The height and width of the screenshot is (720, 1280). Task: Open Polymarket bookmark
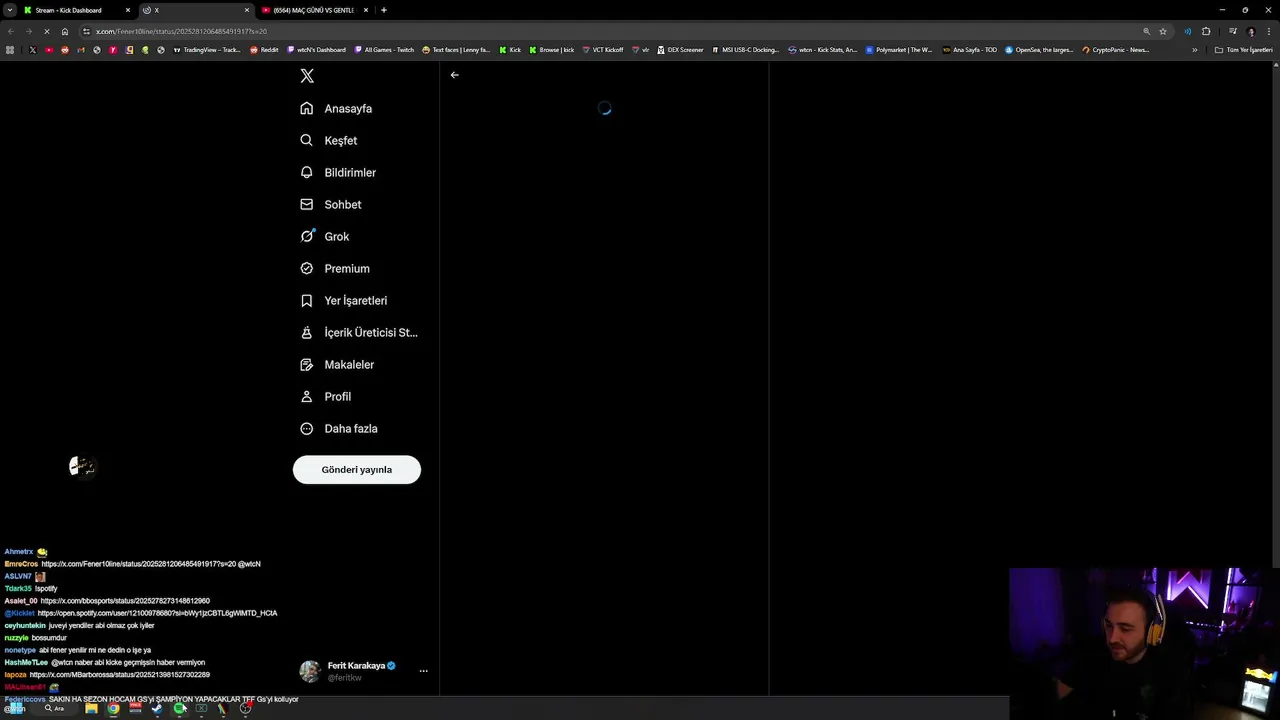click(x=899, y=50)
